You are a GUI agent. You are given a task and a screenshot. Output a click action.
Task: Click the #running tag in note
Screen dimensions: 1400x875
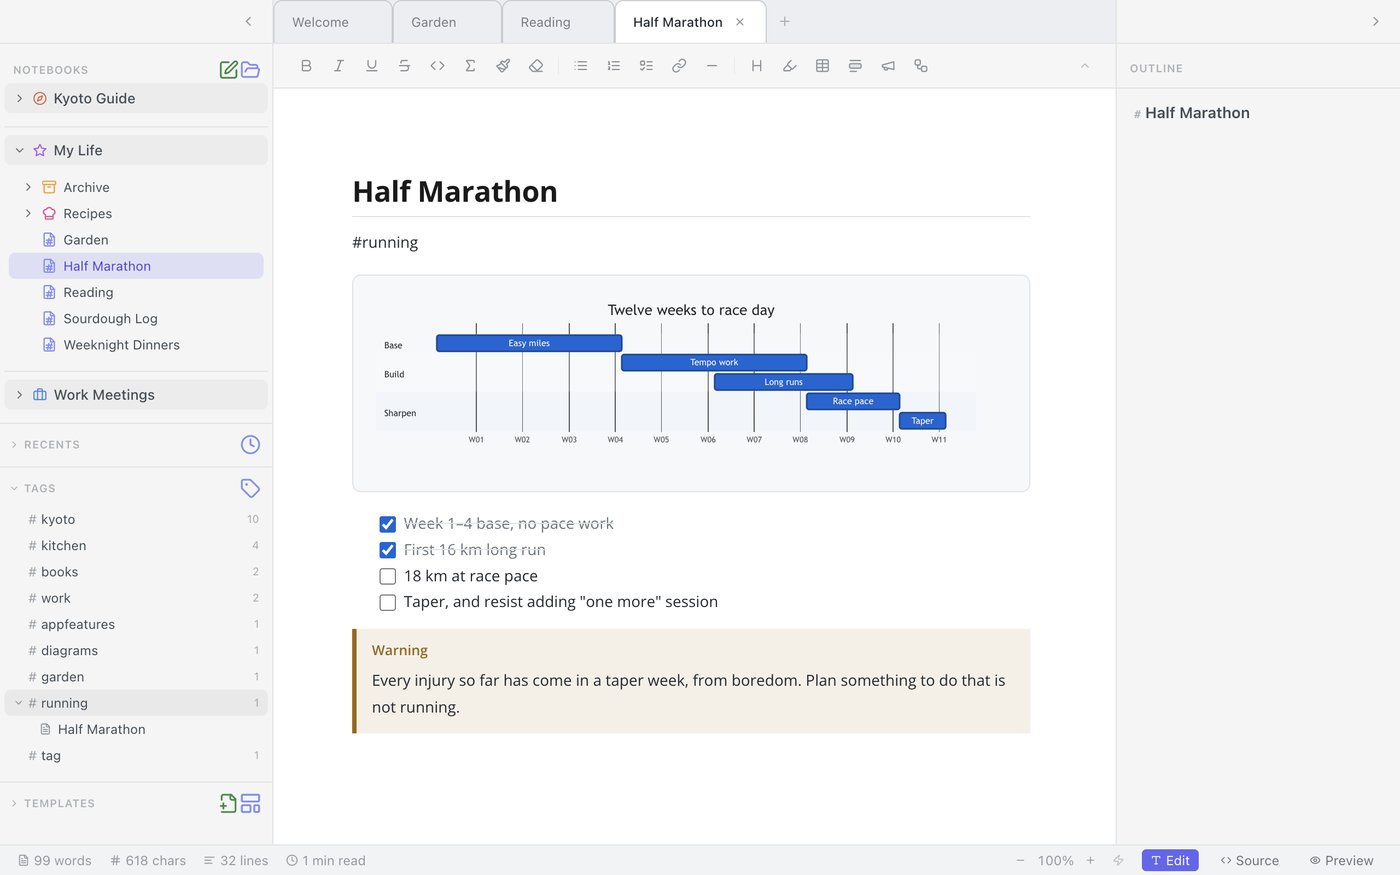pos(385,242)
